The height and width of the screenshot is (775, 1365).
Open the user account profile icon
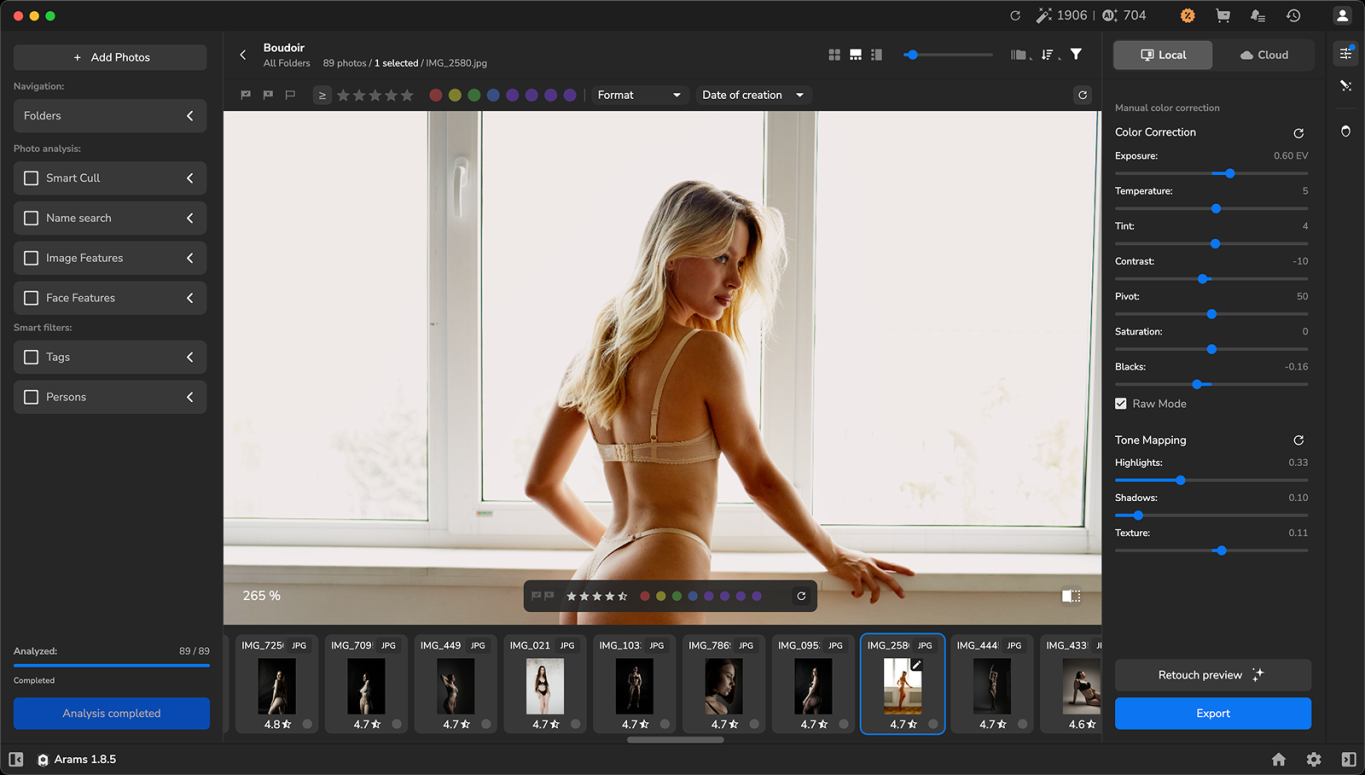pyautogui.click(x=1342, y=15)
